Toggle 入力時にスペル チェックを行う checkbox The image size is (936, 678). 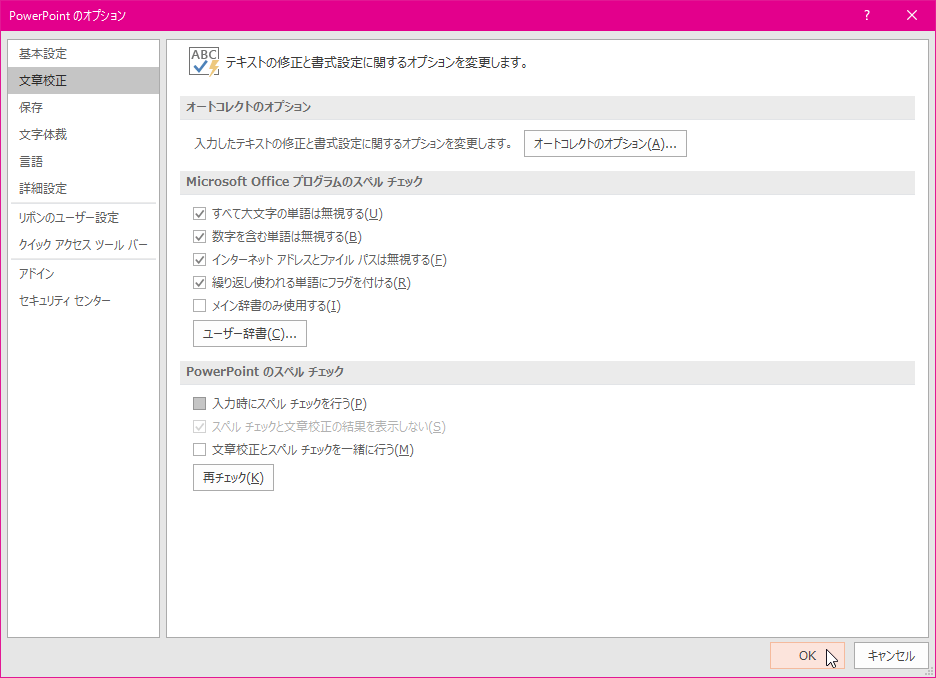[x=199, y=404]
